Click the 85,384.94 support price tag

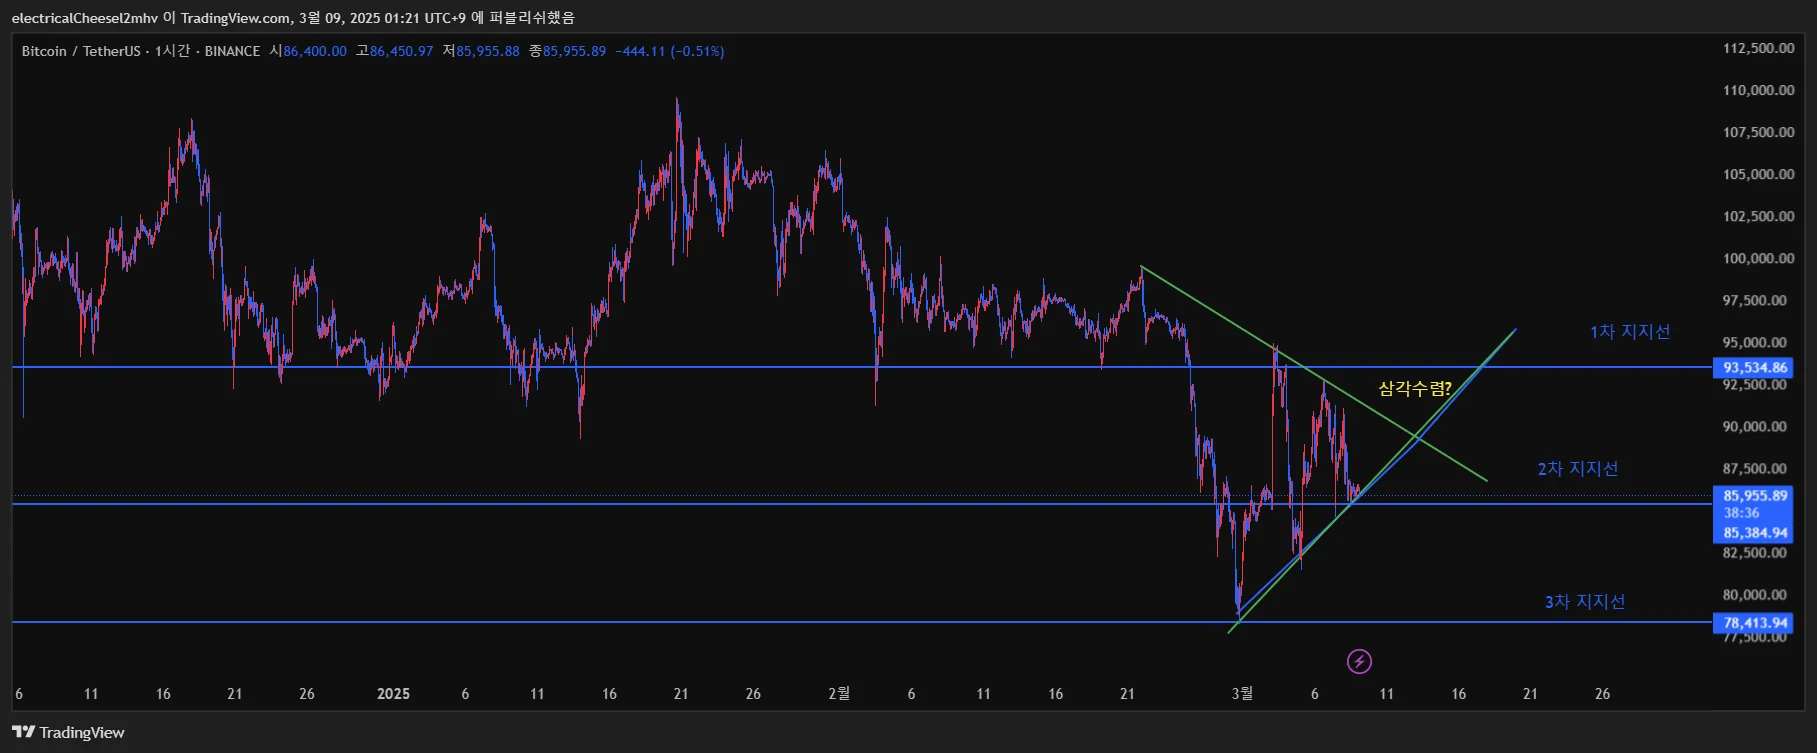(x=1755, y=533)
